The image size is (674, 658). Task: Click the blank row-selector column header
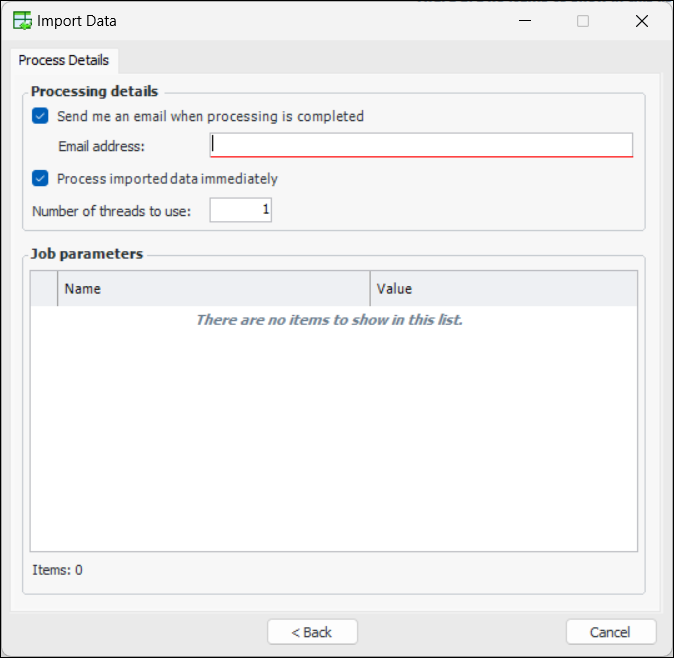44,289
